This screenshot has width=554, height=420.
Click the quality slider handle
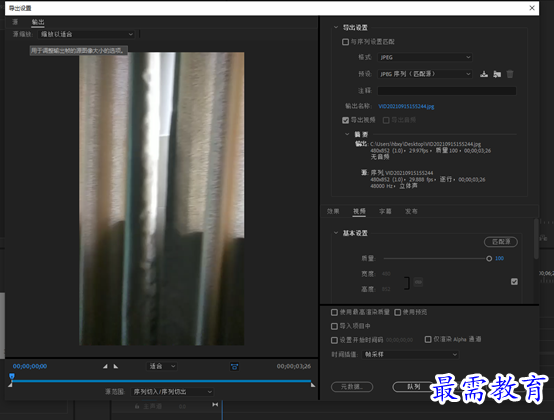point(489,259)
